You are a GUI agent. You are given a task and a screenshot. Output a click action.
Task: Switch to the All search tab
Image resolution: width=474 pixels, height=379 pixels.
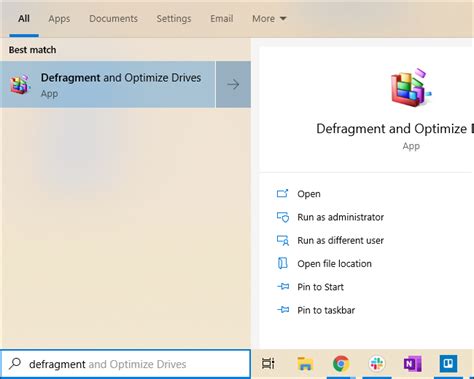pyautogui.click(x=24, y=19)
